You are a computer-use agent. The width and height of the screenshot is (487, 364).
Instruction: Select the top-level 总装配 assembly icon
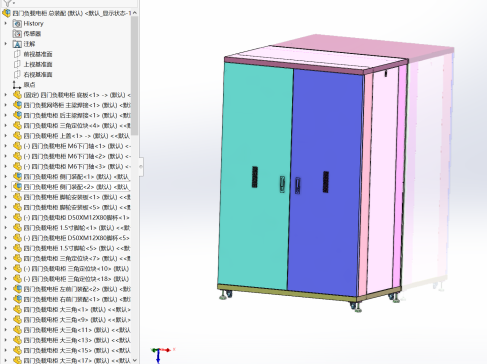(6, 13)
